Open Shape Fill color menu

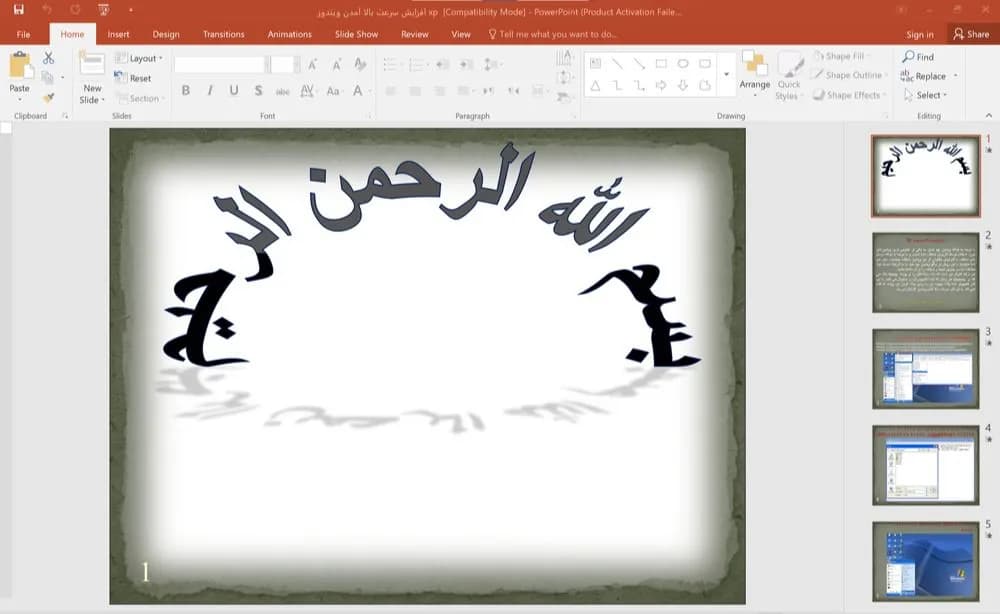point(842,56)
